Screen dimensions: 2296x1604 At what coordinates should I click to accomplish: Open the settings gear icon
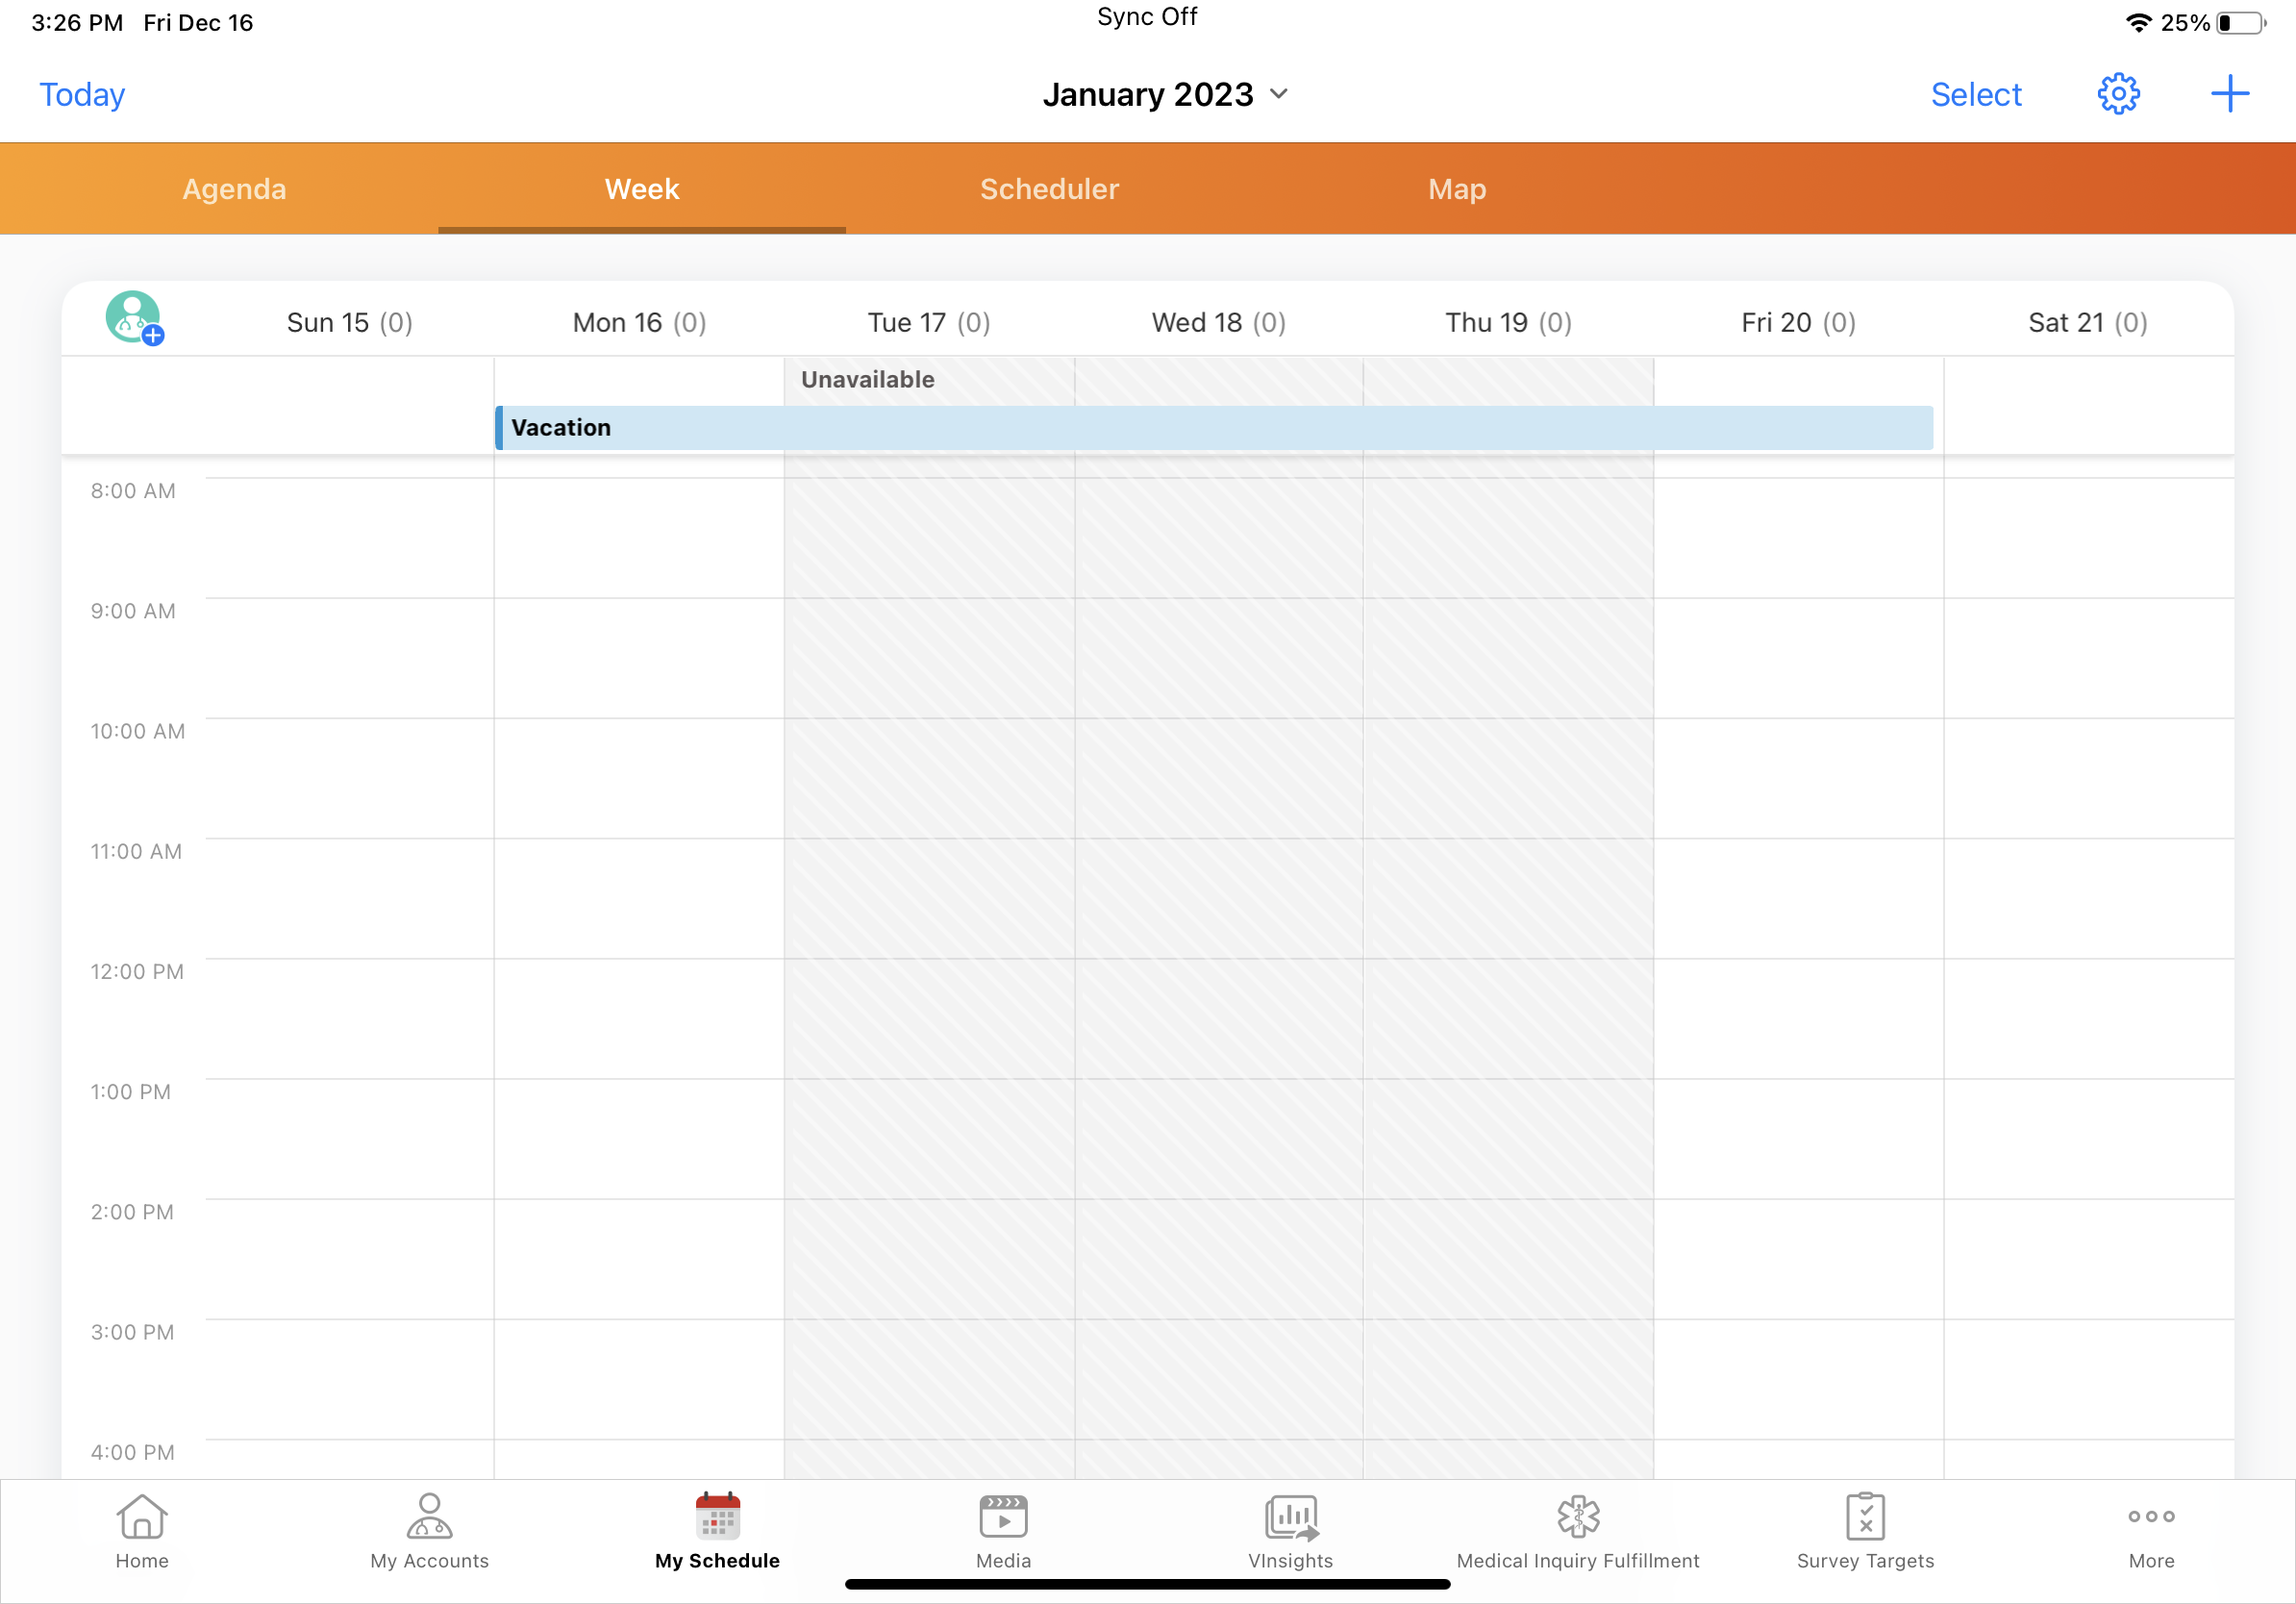click(2118, 94)
